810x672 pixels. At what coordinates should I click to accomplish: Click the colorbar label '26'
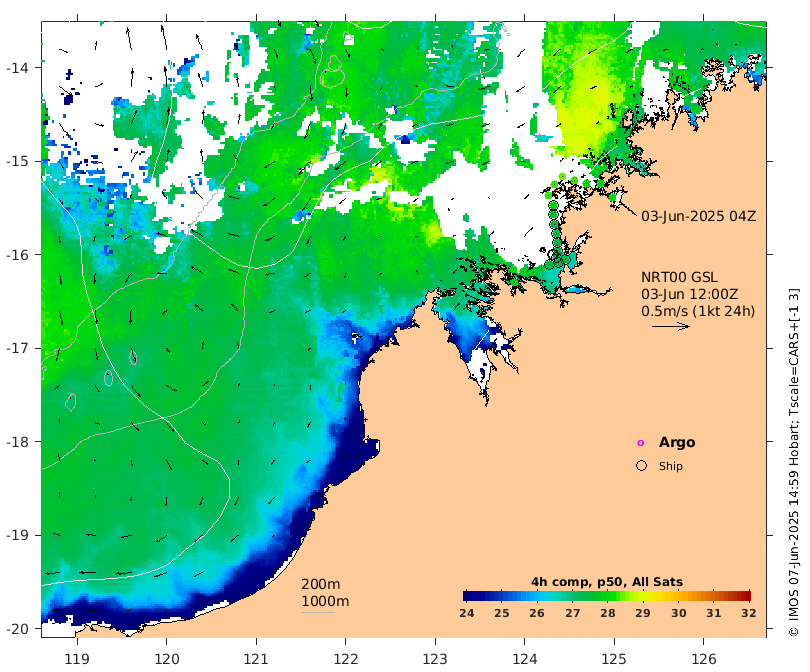click(537, 613)
